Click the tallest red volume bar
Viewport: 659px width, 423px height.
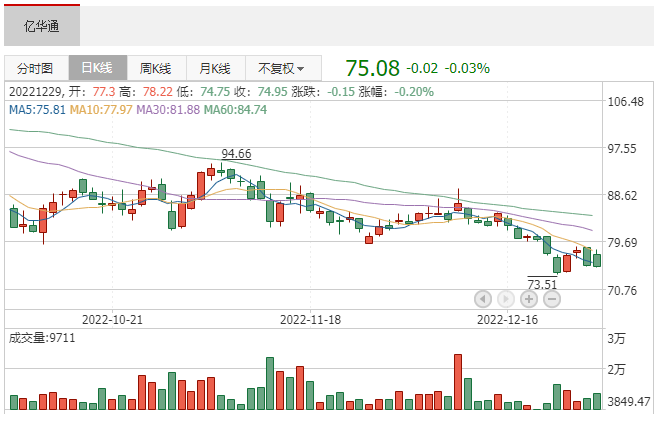pos(458,382)
